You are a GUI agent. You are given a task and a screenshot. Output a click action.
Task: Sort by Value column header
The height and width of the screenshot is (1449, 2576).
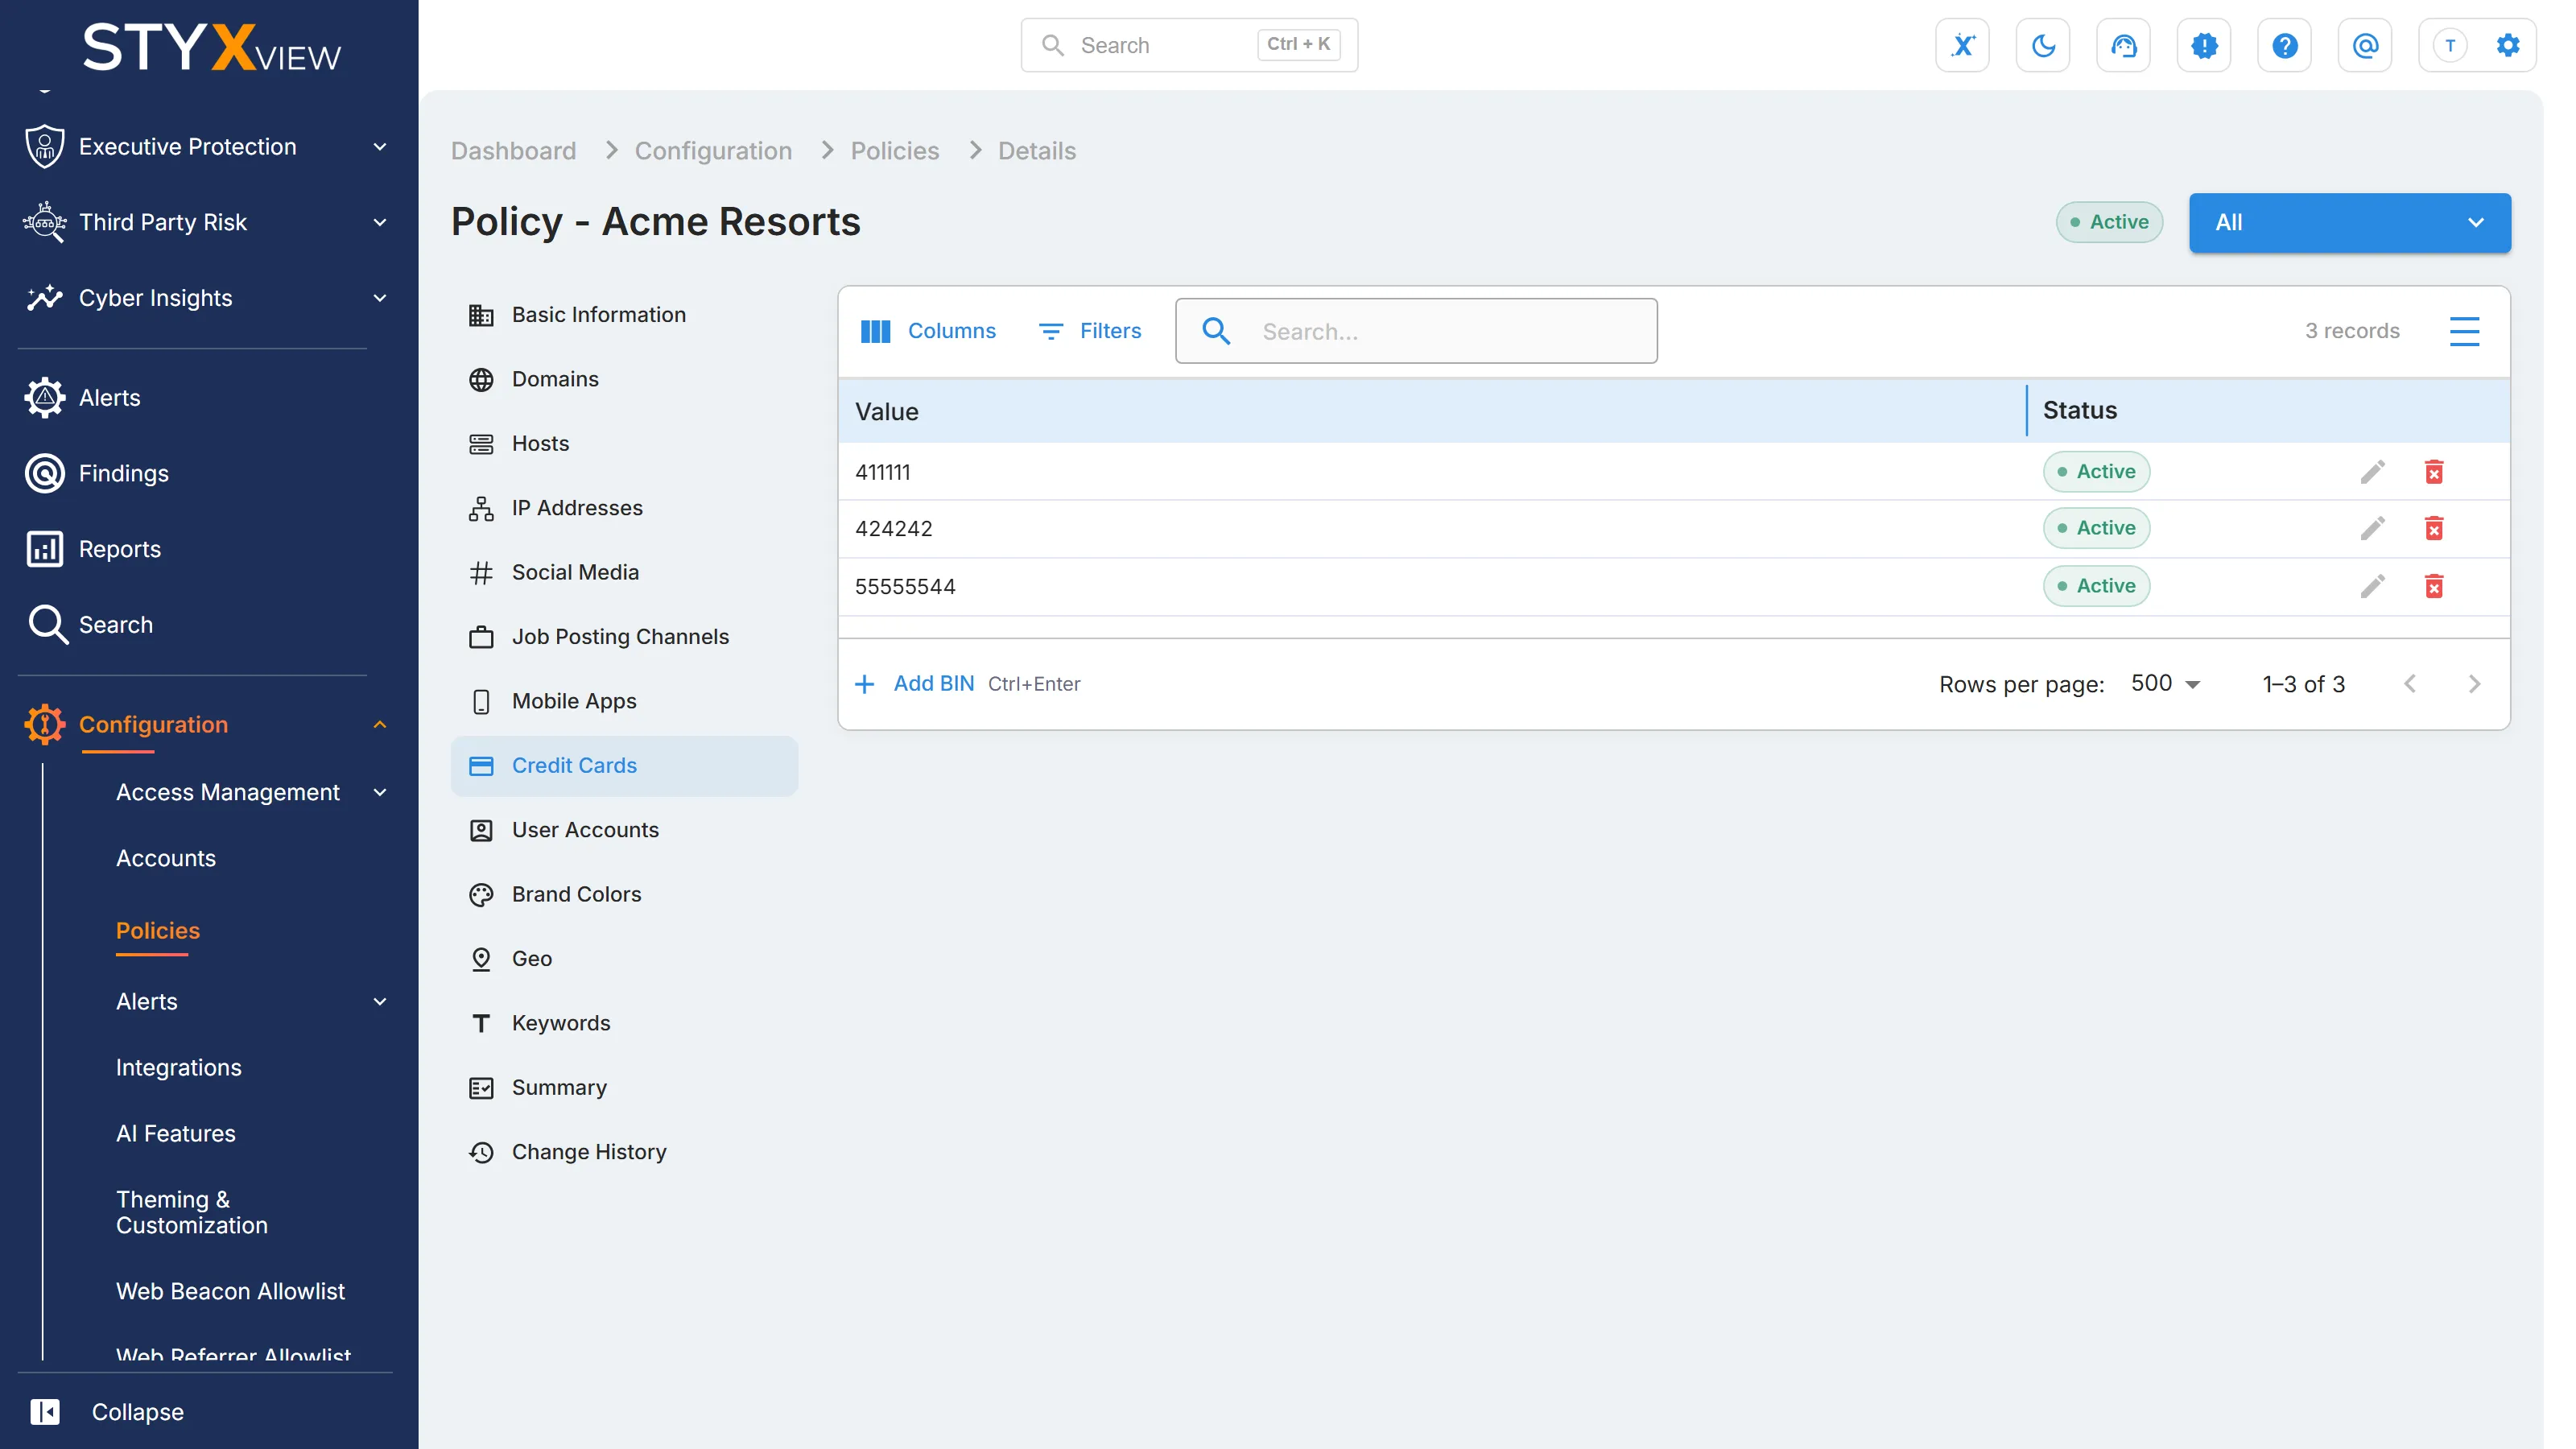pos(886,411)
